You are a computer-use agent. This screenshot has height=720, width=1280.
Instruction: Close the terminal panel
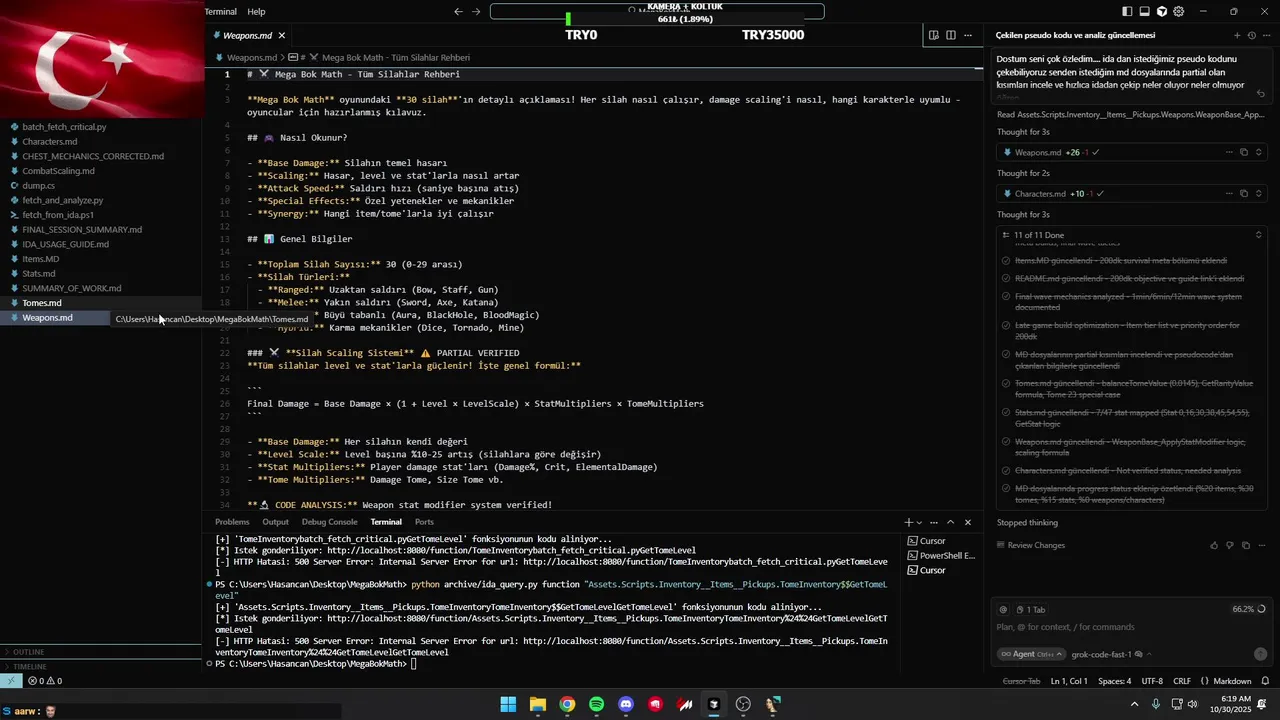967,522
